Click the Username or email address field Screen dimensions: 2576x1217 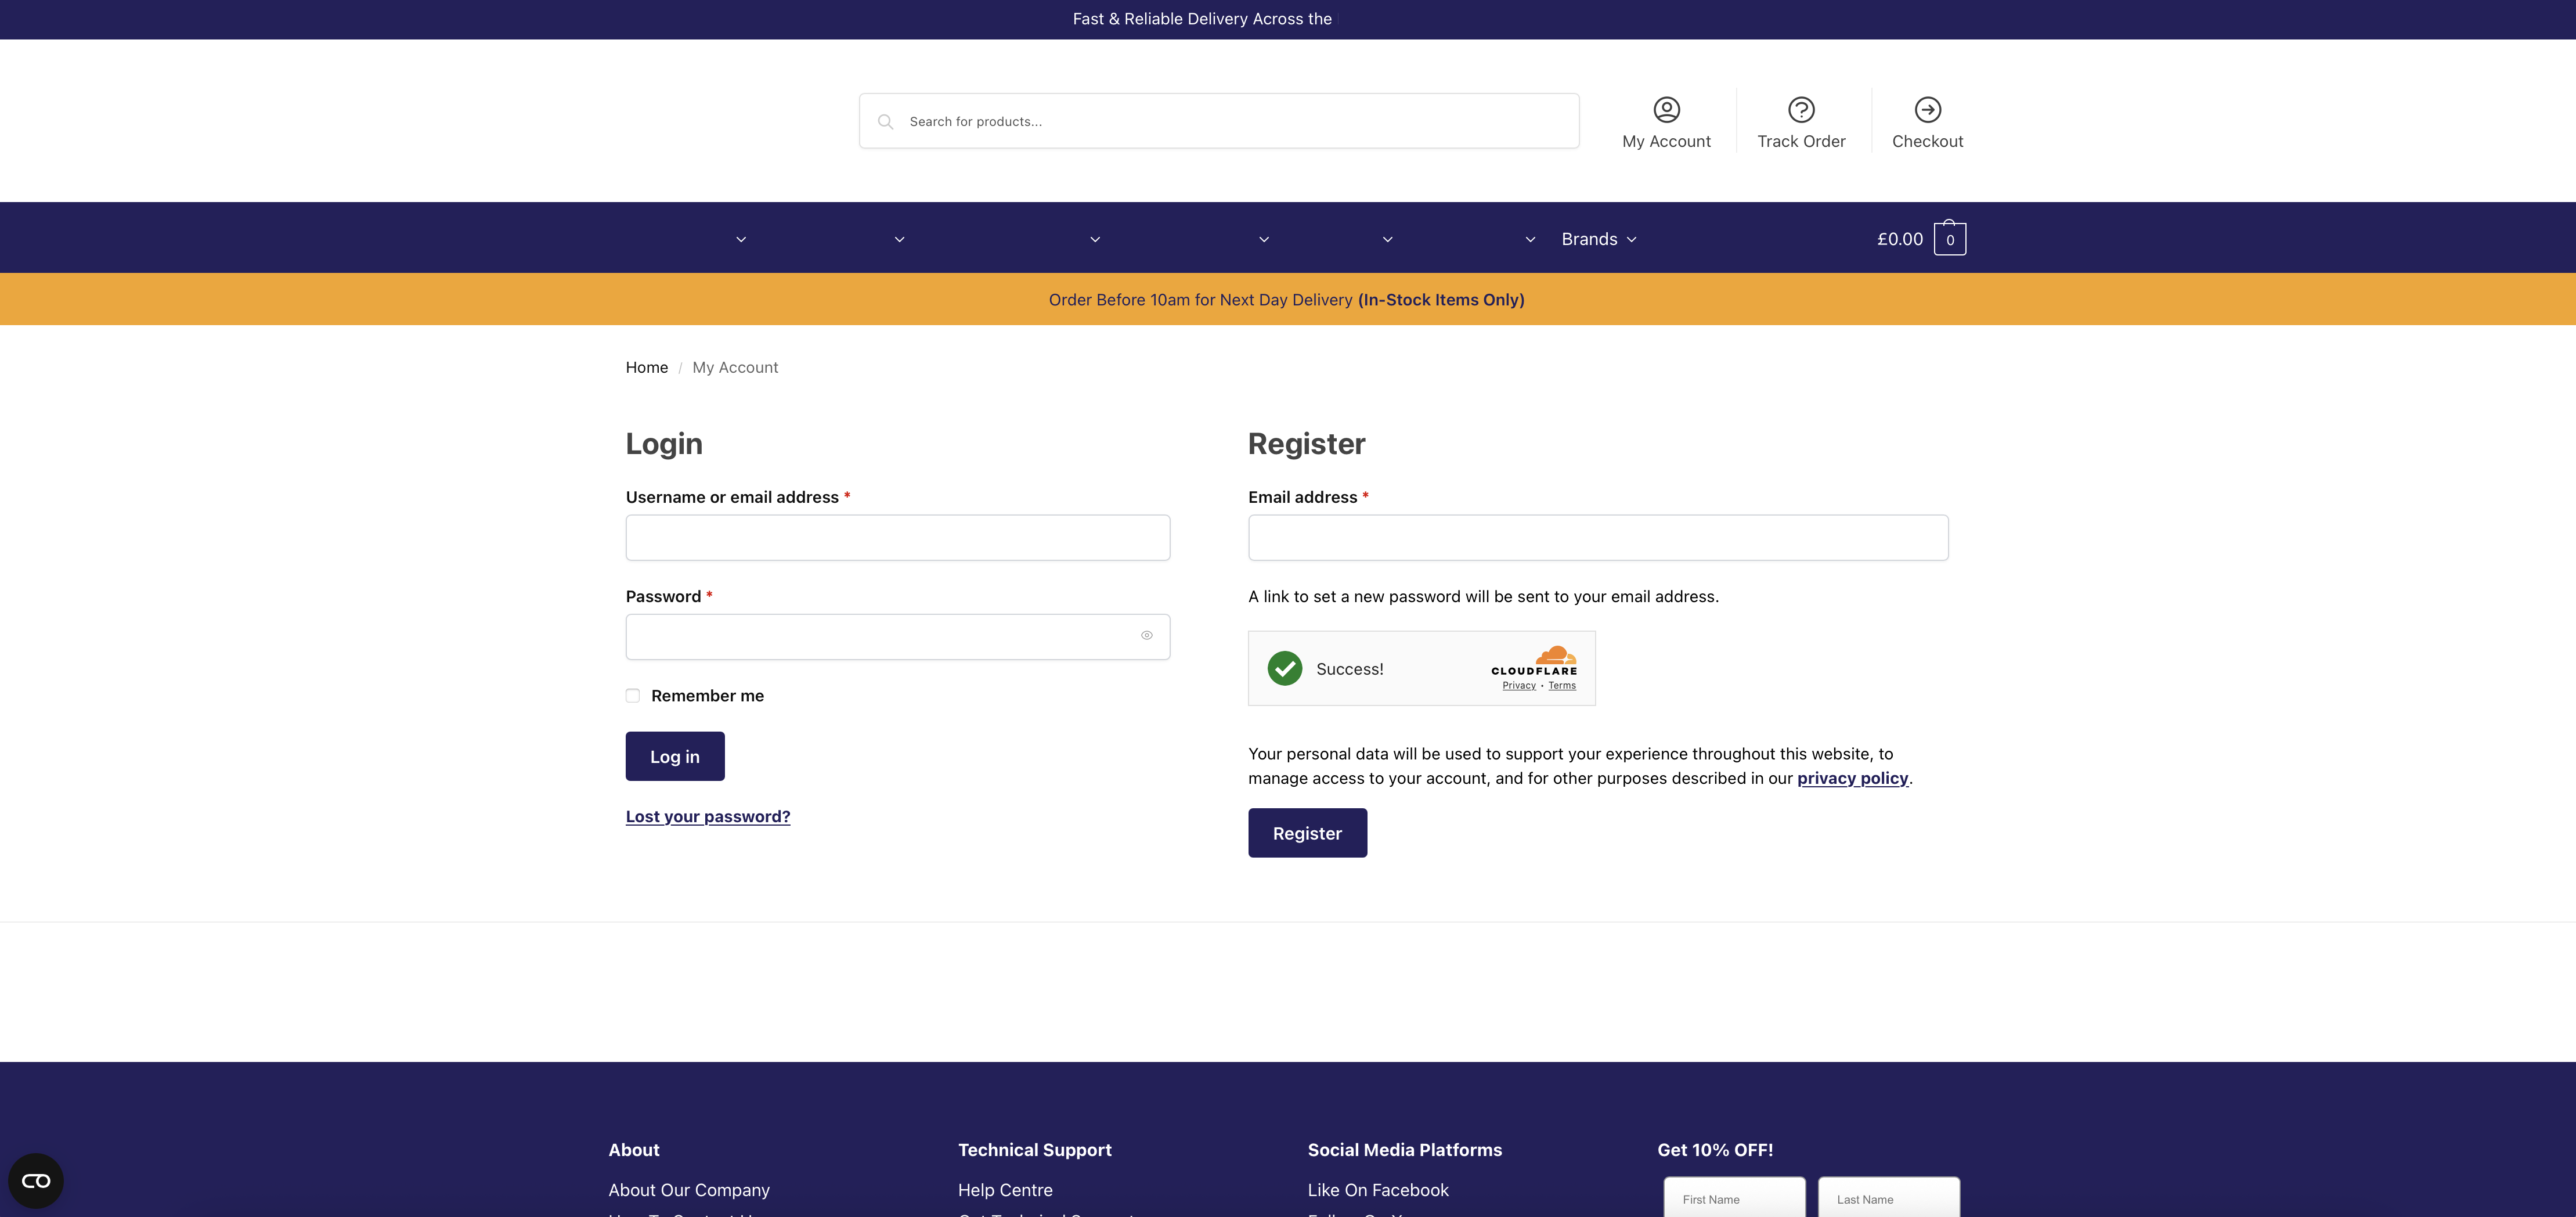pyautogui.click(x=897, y=537)
